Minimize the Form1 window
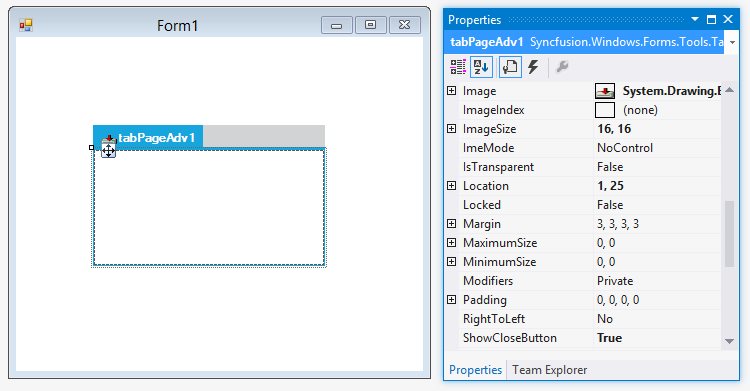The image size is (750, 391). click(x=337, y=25)
